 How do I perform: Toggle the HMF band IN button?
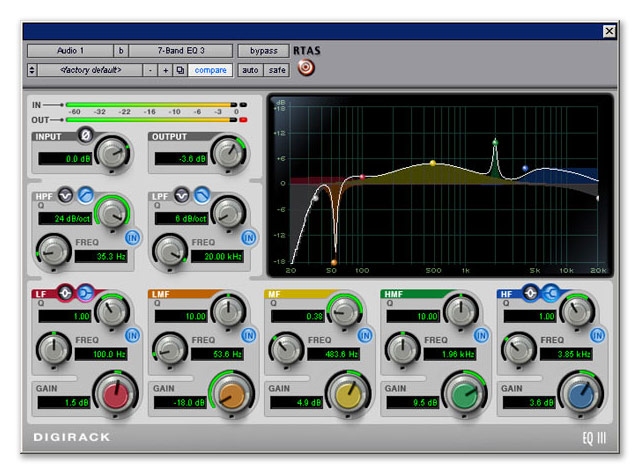pos(482,335)
